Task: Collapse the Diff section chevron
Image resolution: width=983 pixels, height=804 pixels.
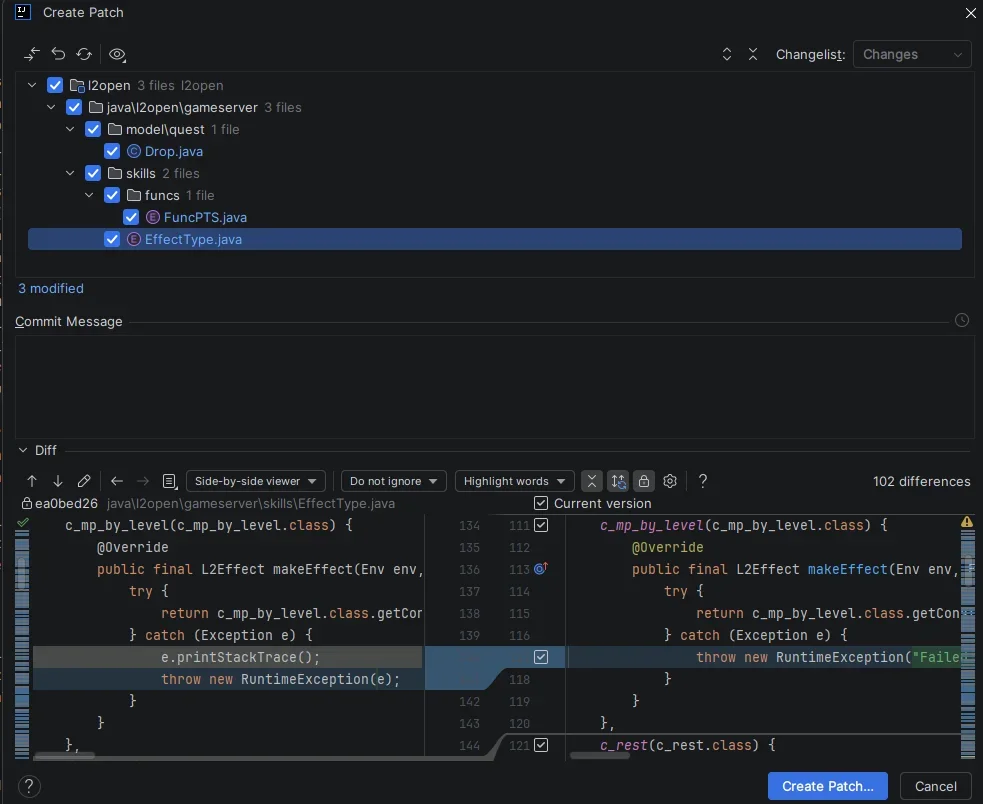Action: coord(23,450)
